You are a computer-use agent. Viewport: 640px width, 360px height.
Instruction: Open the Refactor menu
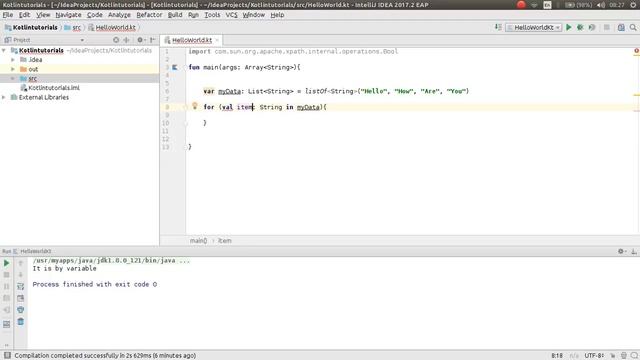[149, 15]
